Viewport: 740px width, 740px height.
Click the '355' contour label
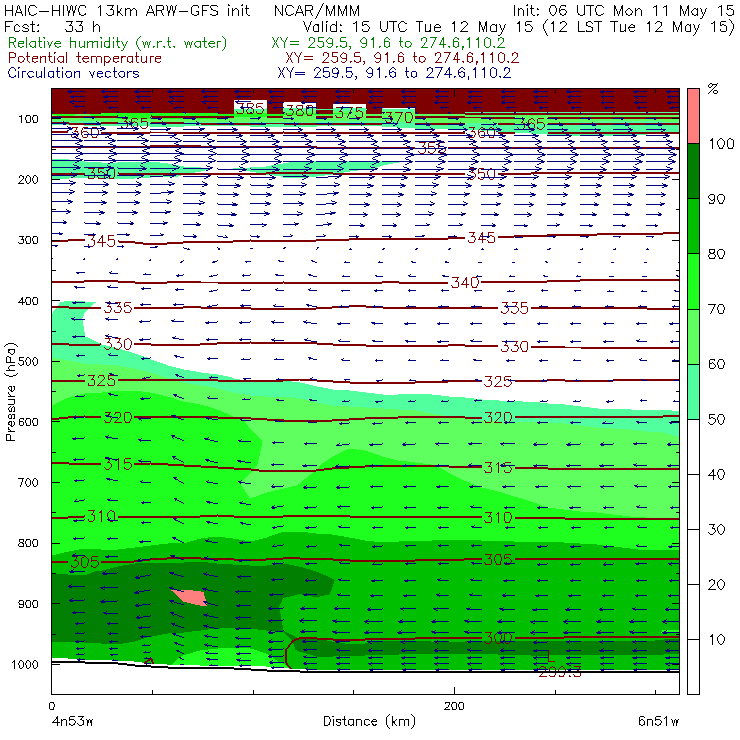point(432,148)
